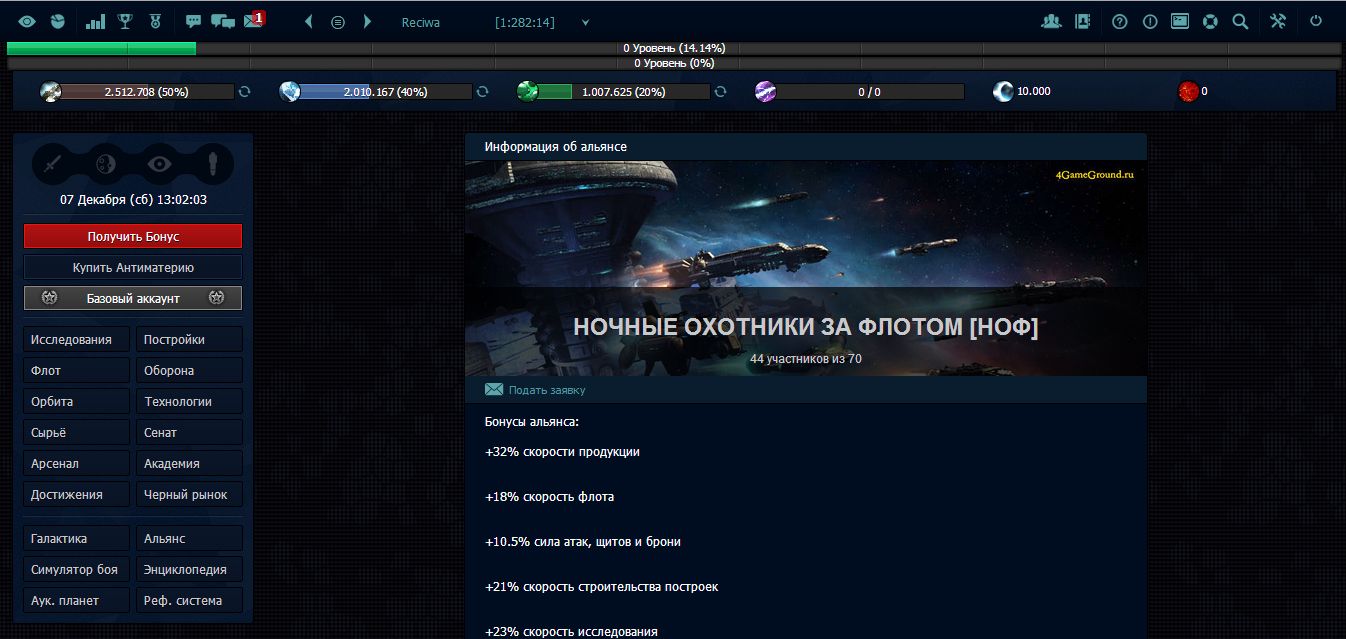Open the Оборона menu

click(x=189, y=370)
